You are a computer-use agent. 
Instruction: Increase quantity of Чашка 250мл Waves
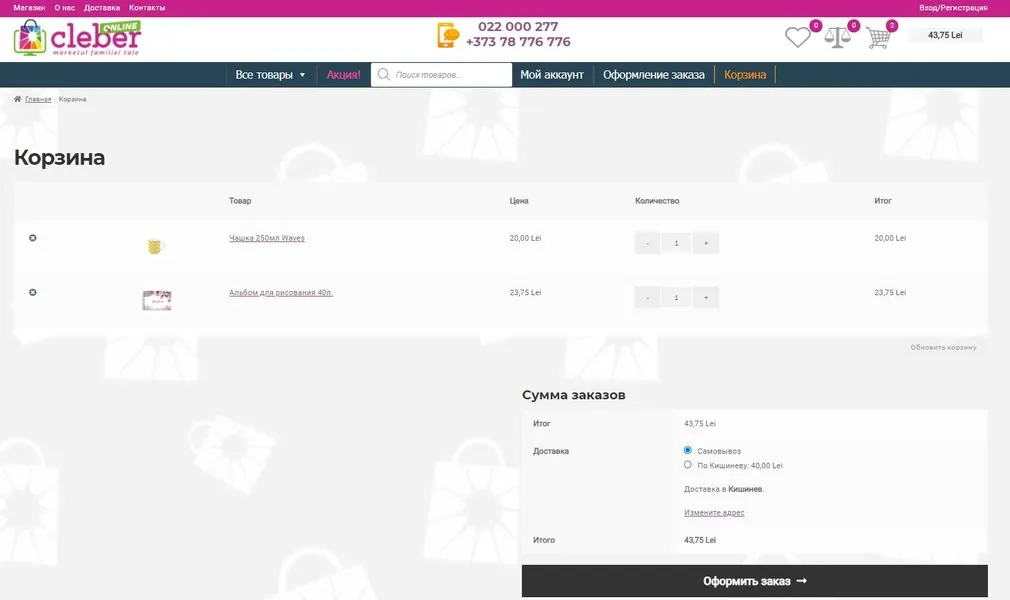706,243
